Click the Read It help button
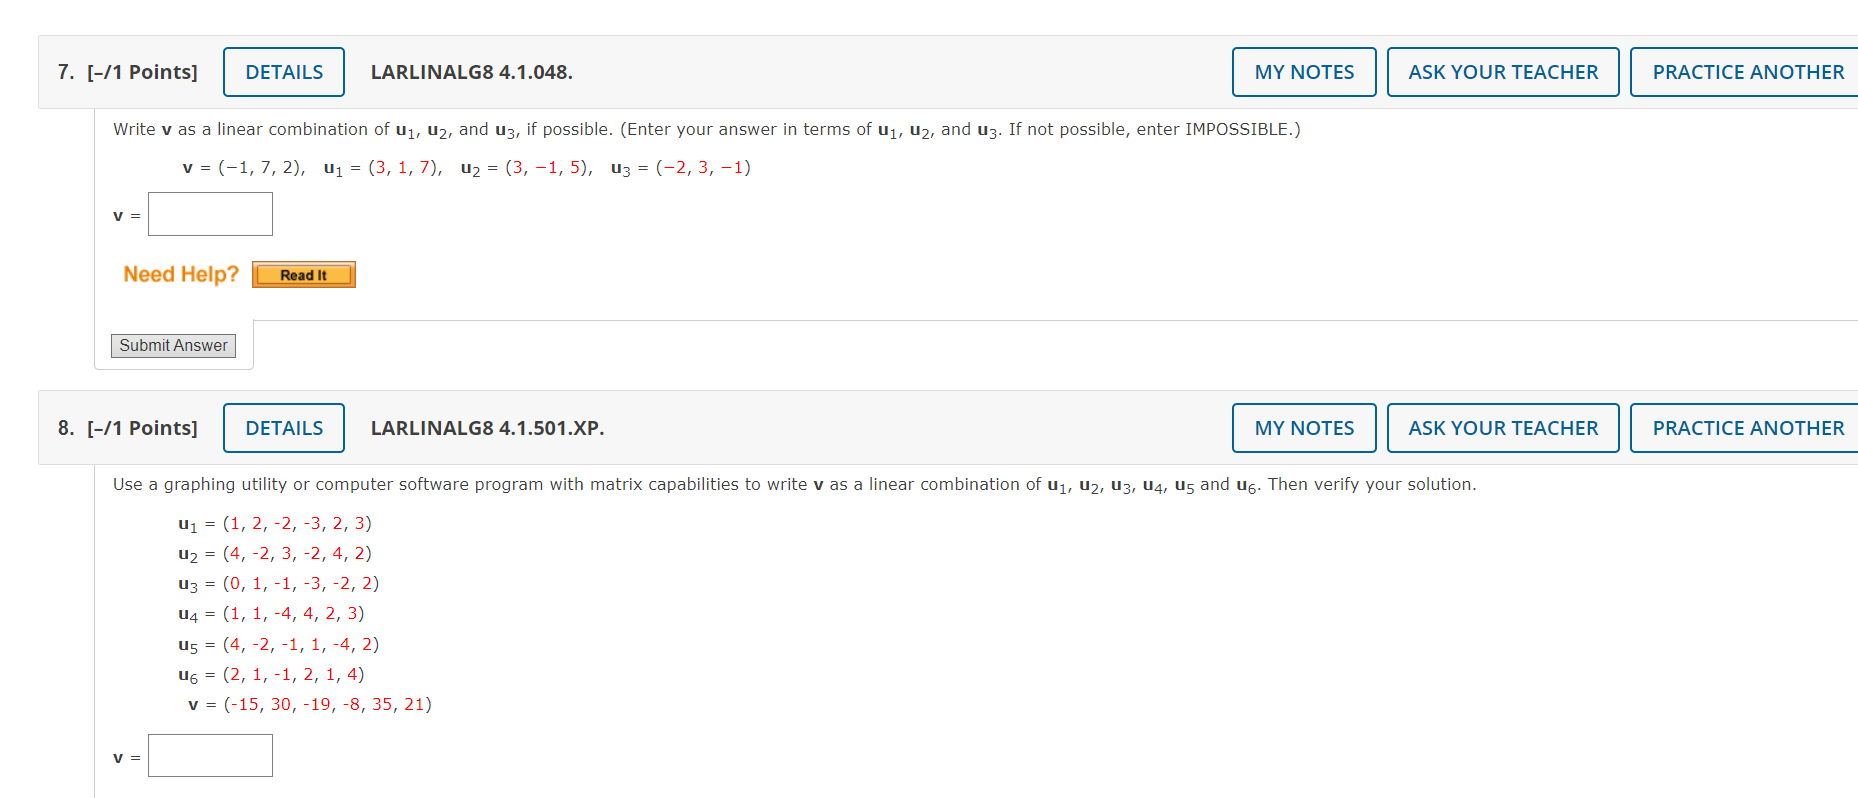 pyautogui.click(x=303, y=274)
